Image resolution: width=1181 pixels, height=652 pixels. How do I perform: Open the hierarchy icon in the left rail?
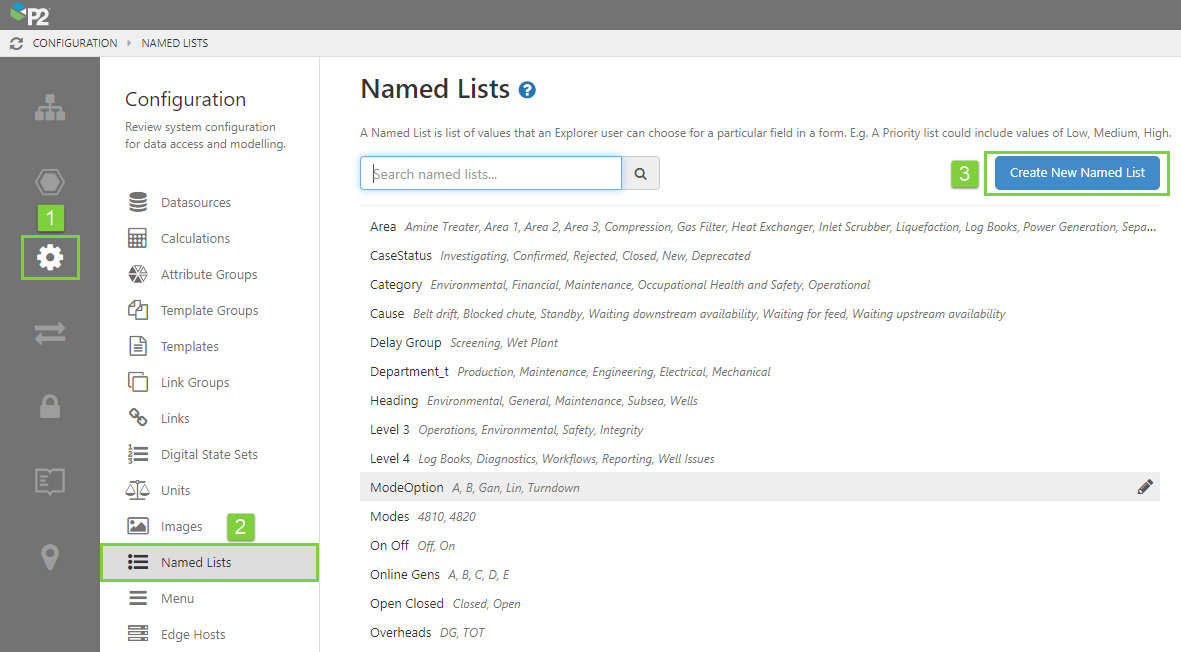click(50, 109)
